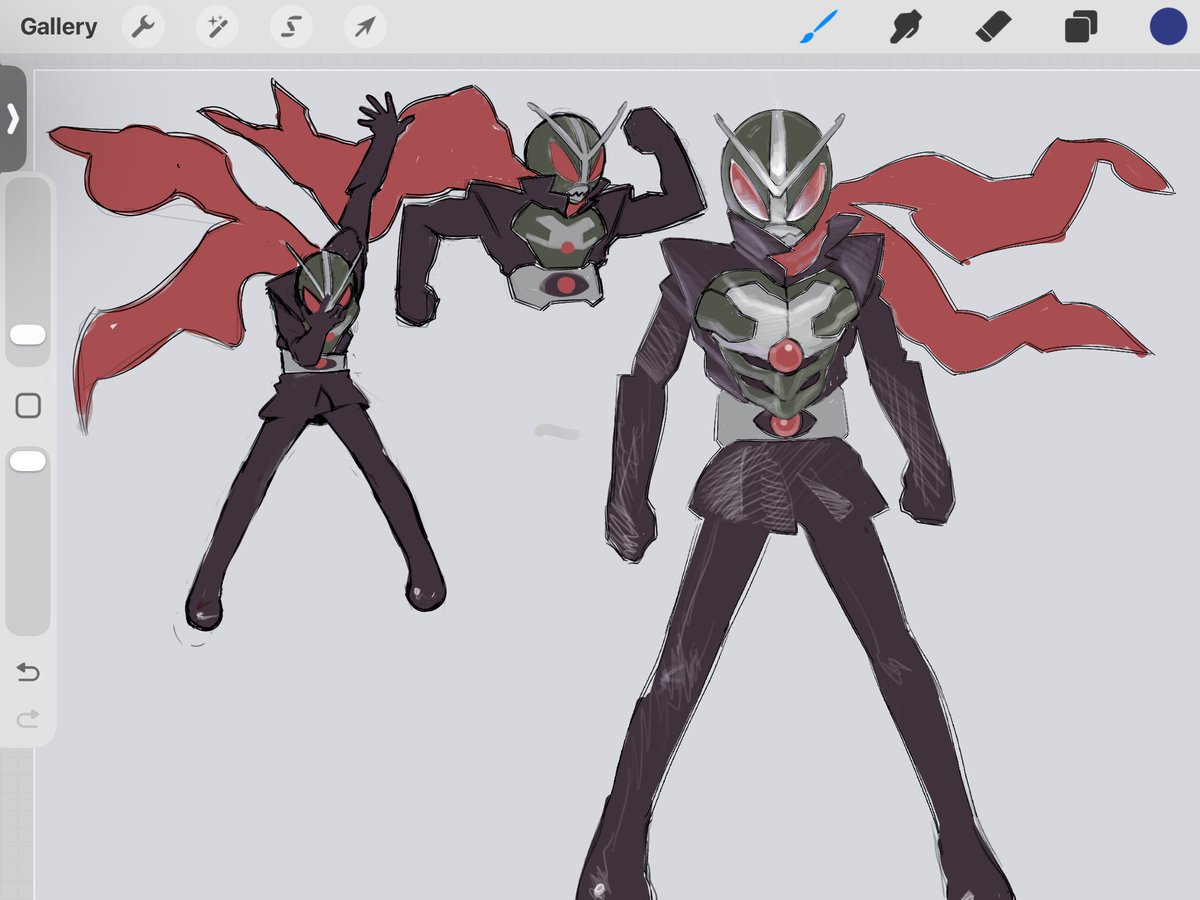Expand the sidebar chevron tab
The image size is (1200, 900).
pos(13,118)
